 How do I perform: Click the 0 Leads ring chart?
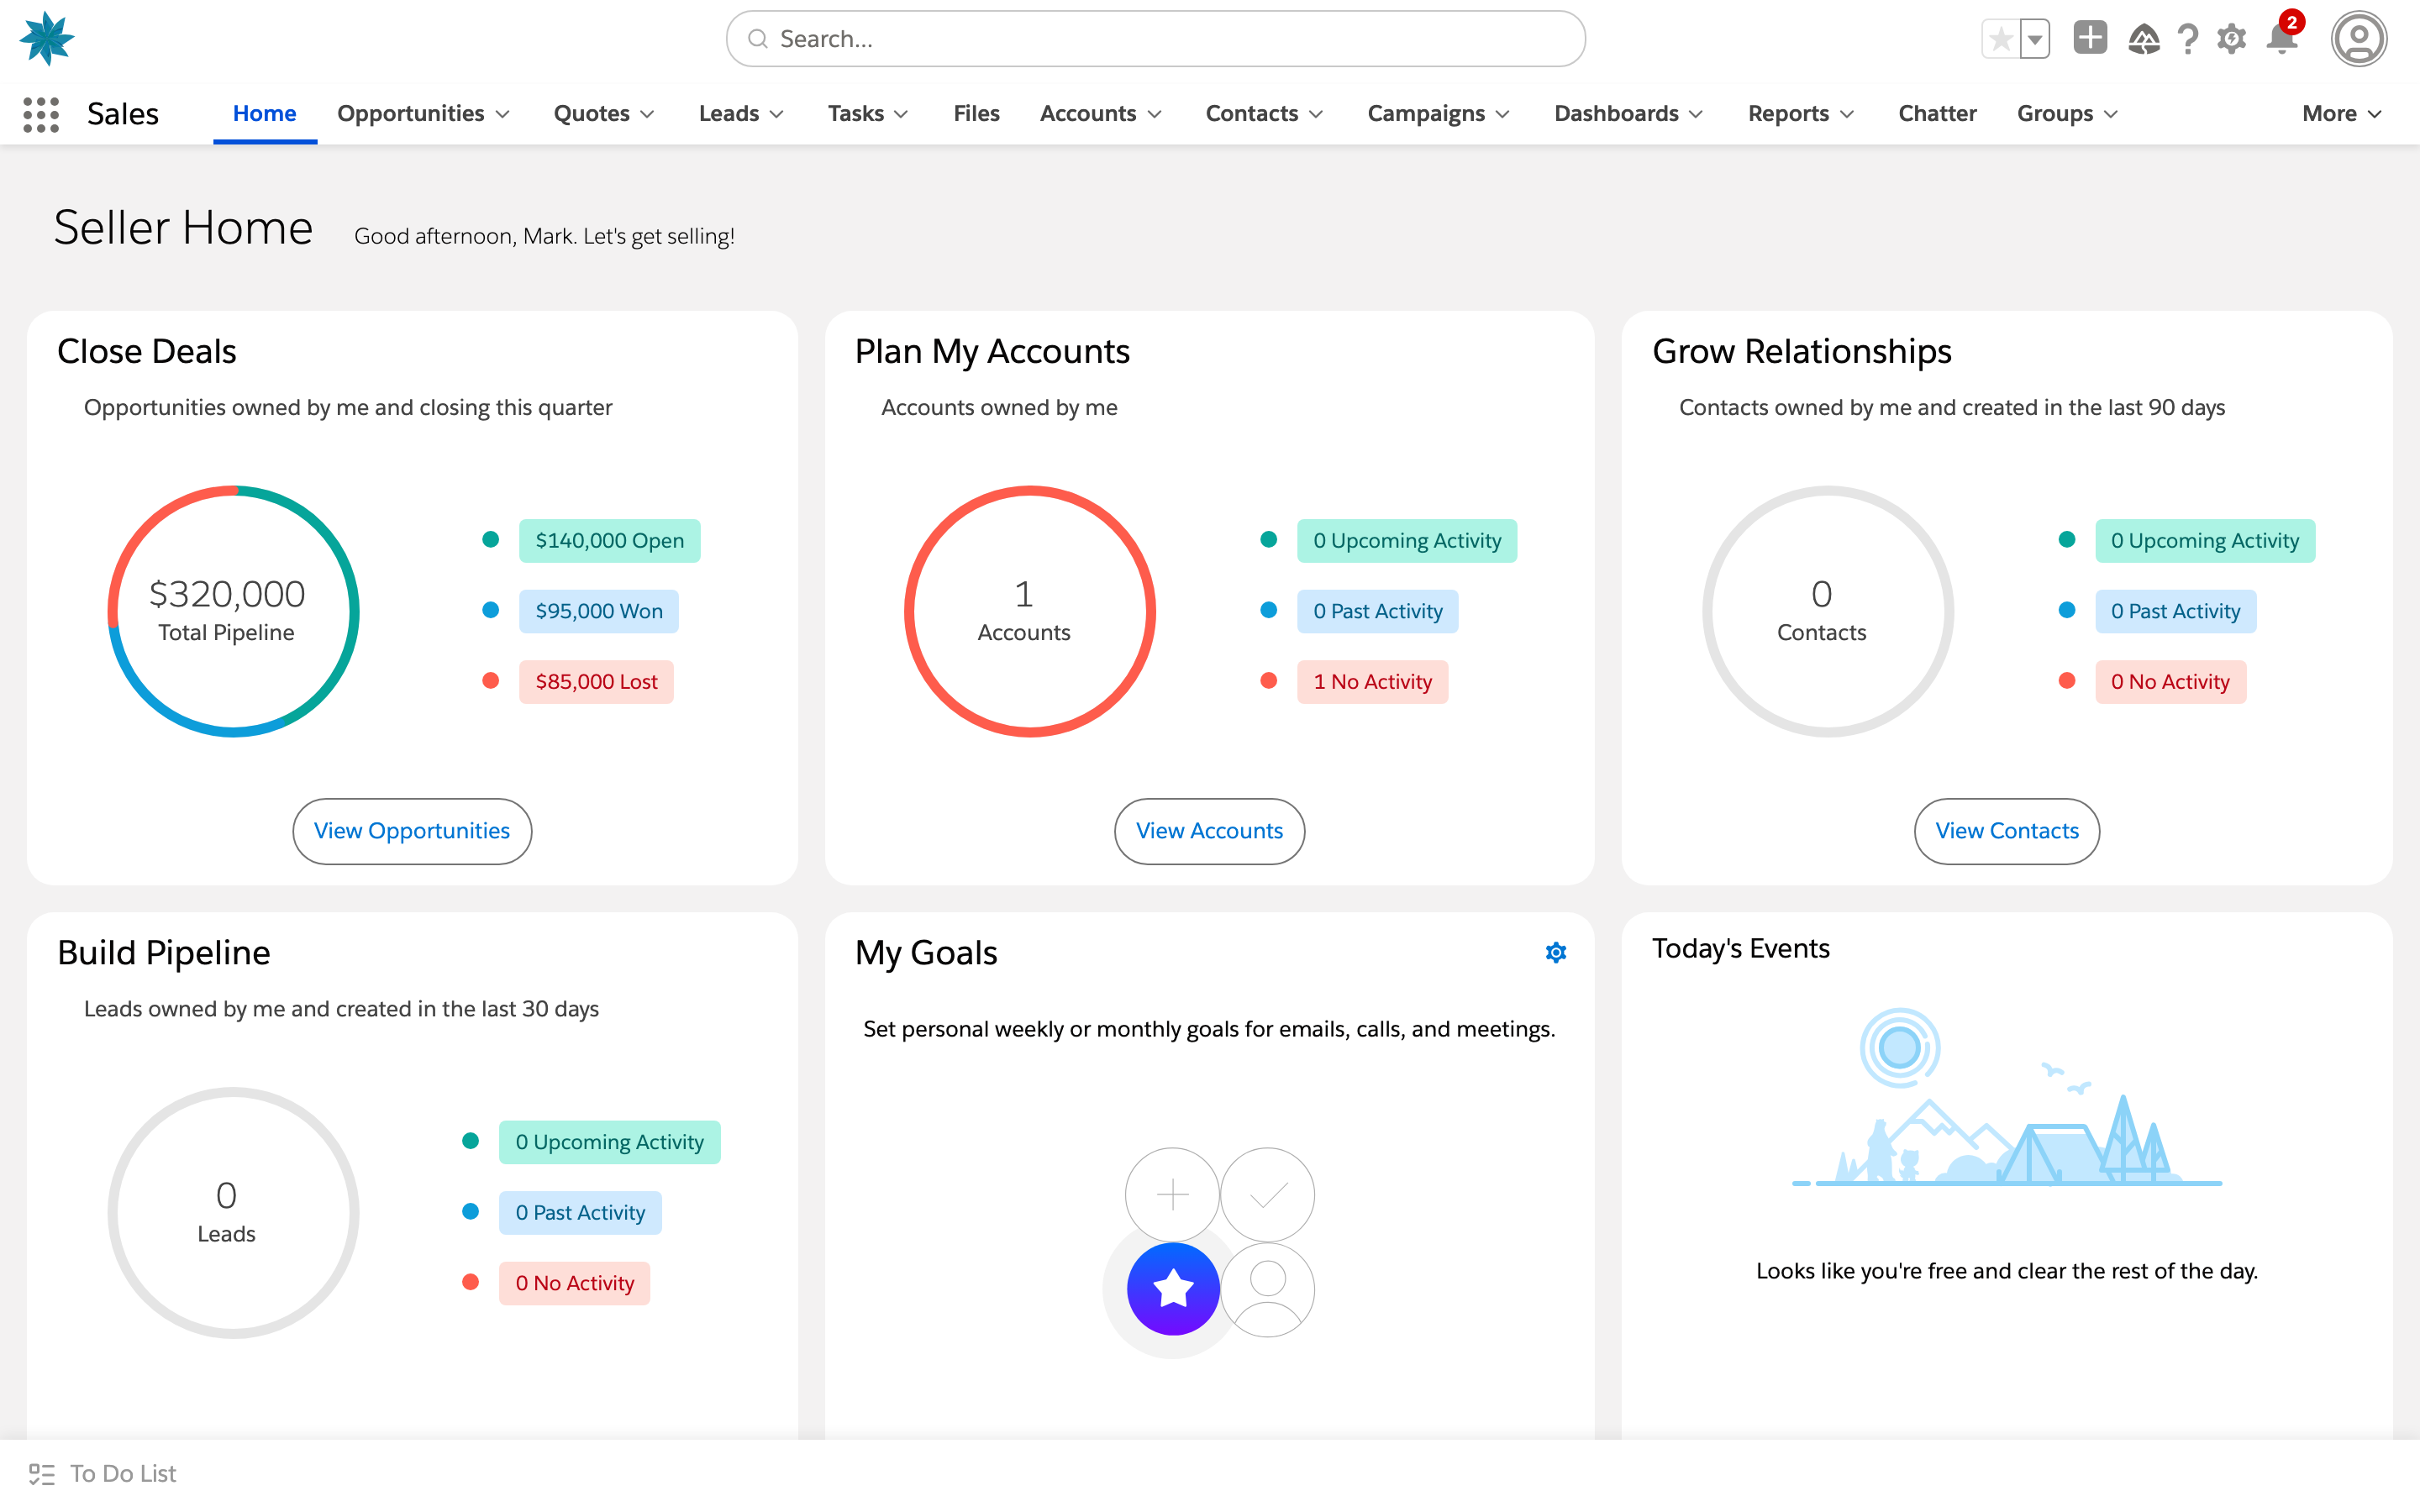[x=233, y=1213]
